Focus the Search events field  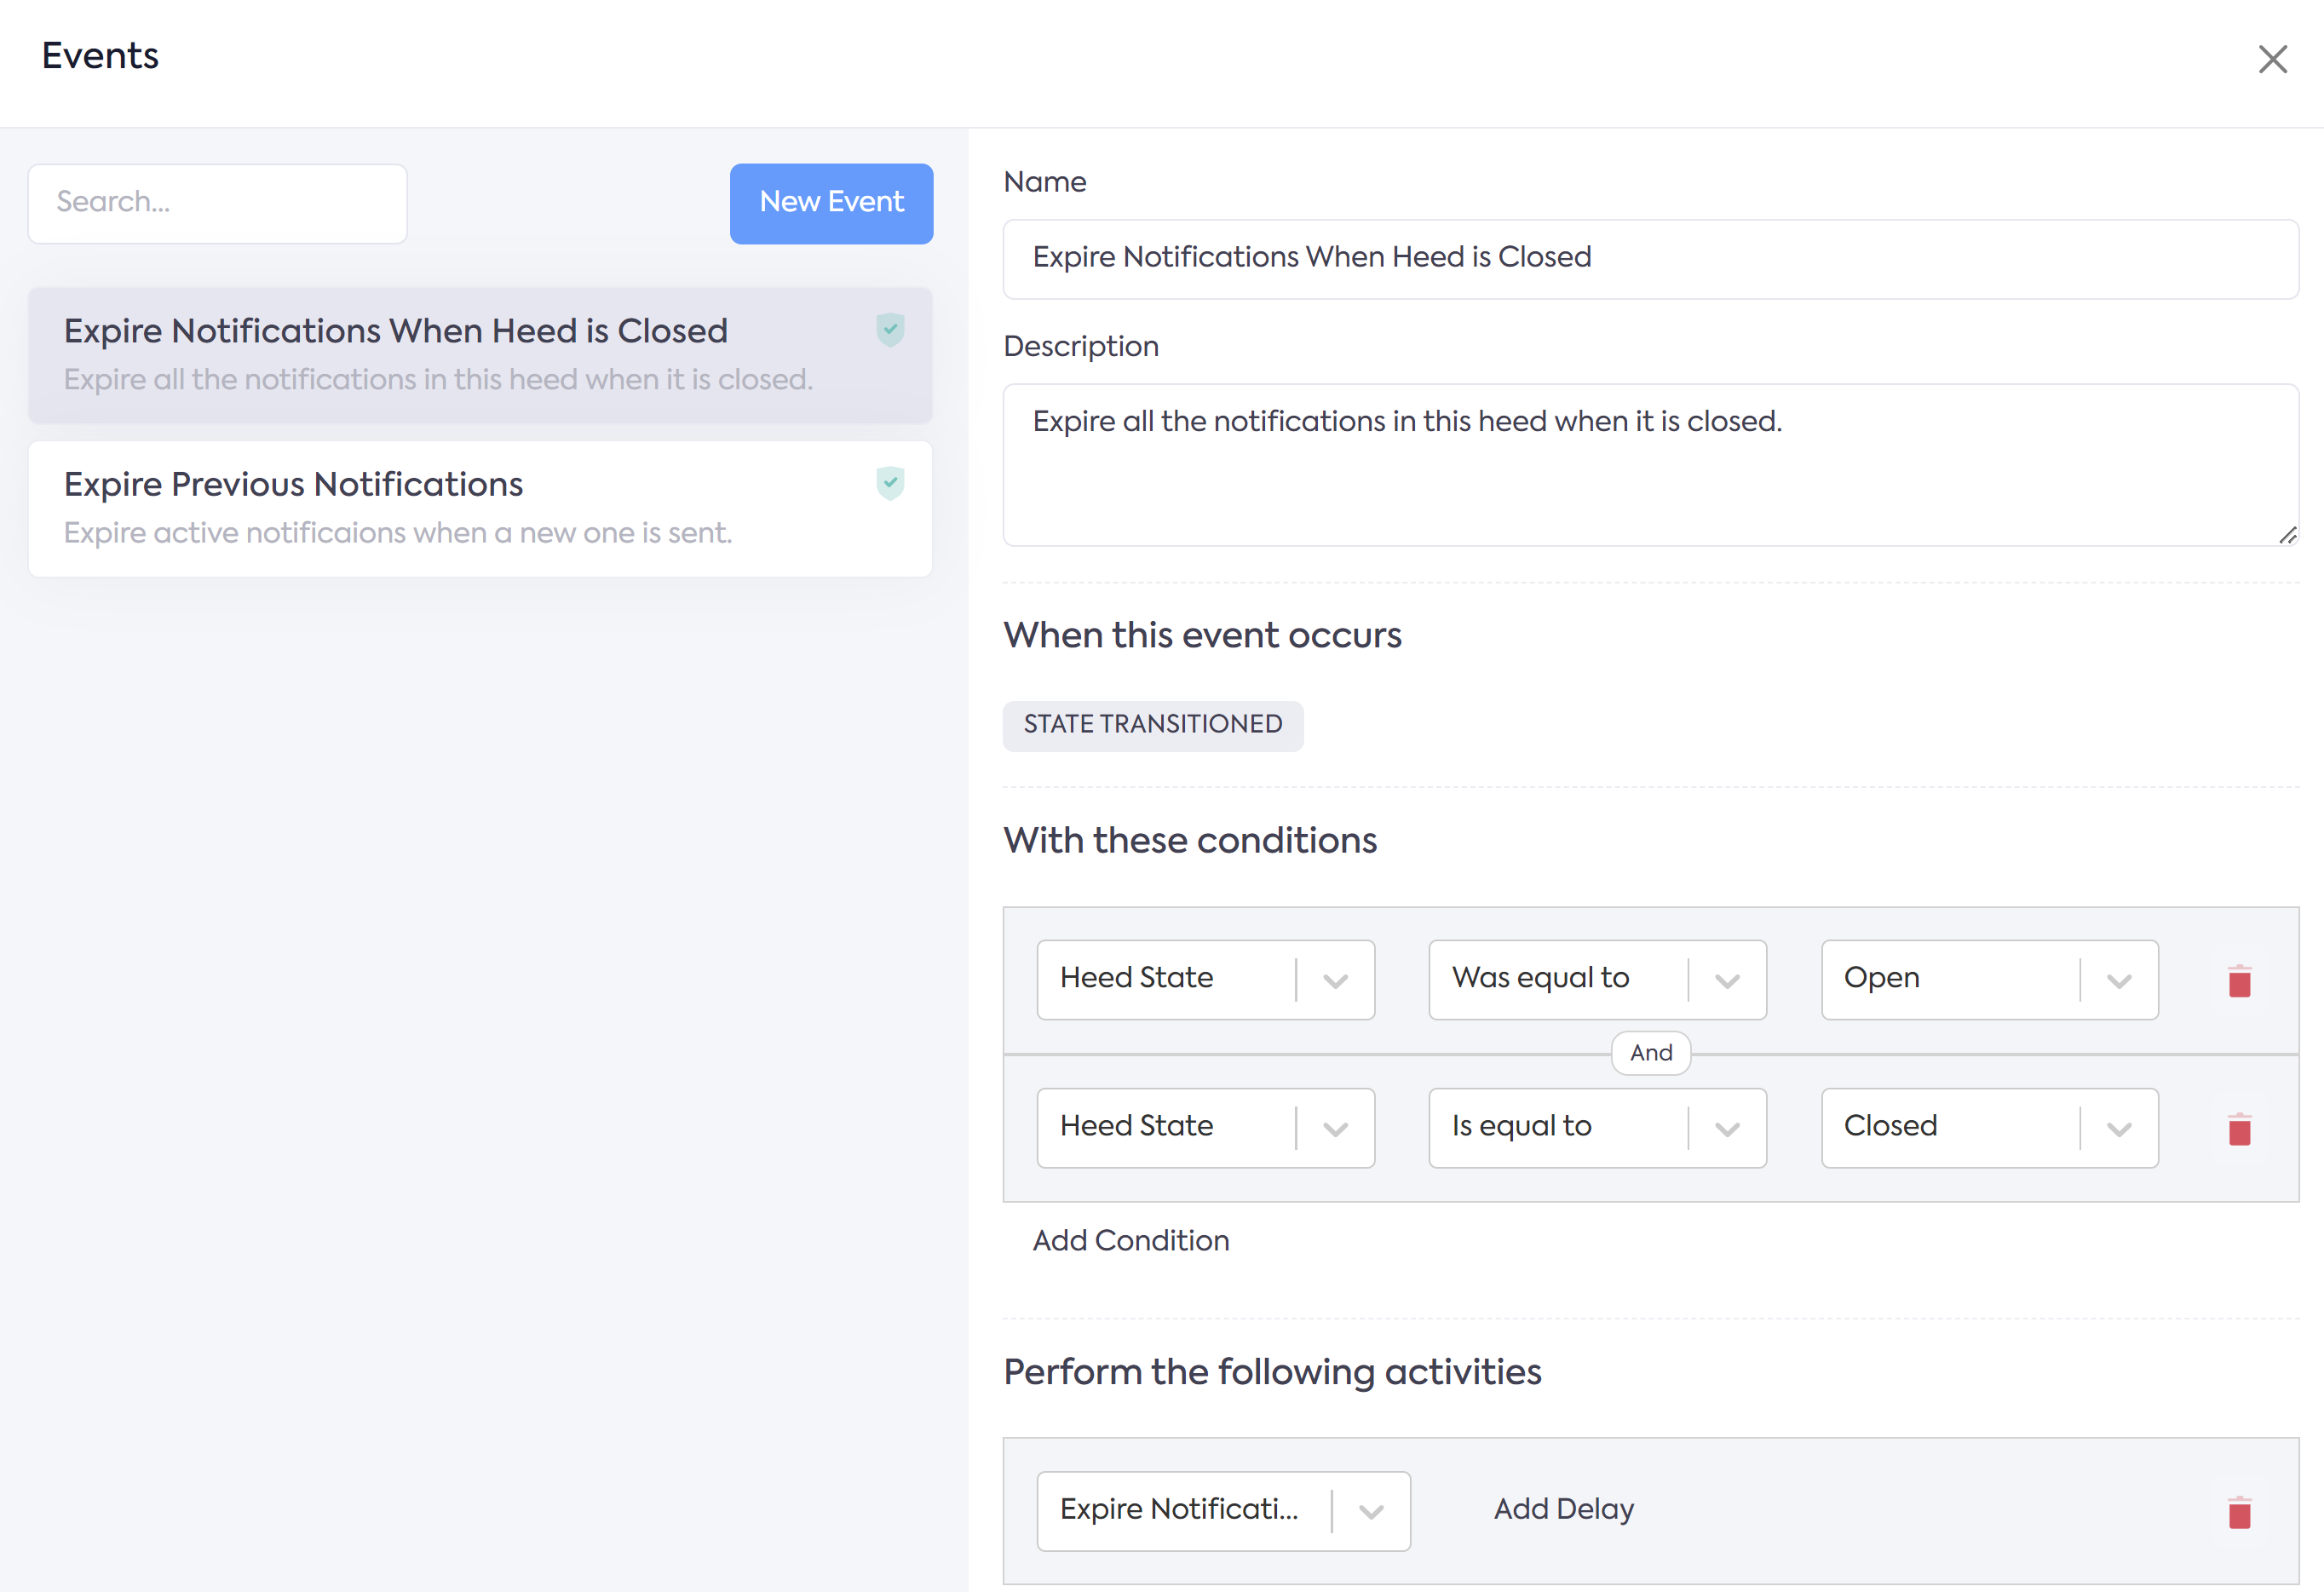tap(217, 203)
